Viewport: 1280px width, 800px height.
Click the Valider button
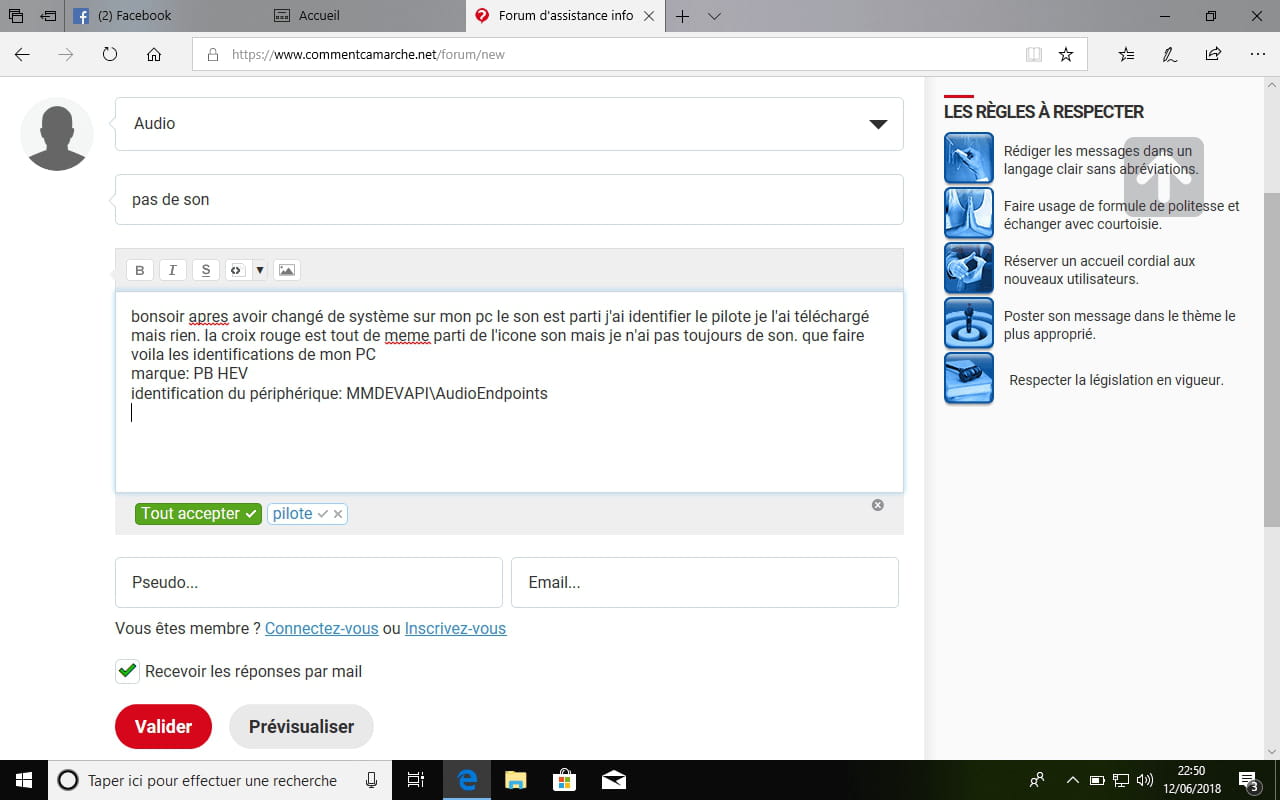(x=163, y=726)
